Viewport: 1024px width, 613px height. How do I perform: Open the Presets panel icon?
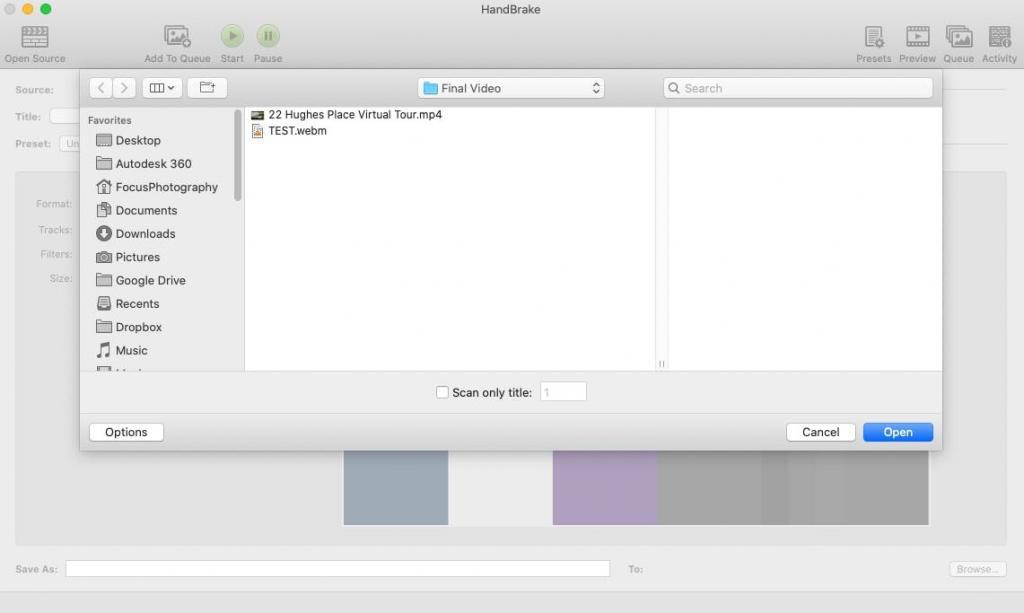click(874, 37)
